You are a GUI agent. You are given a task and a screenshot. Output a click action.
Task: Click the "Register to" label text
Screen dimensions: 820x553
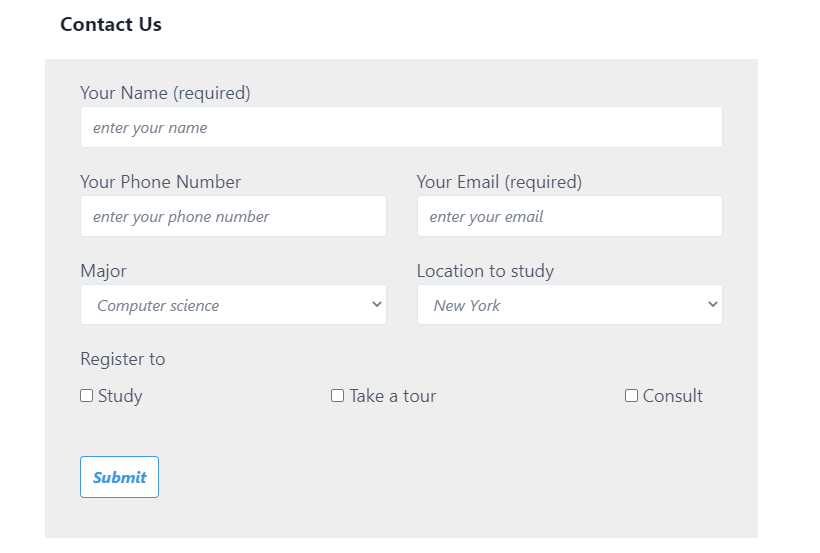(122, 359)
